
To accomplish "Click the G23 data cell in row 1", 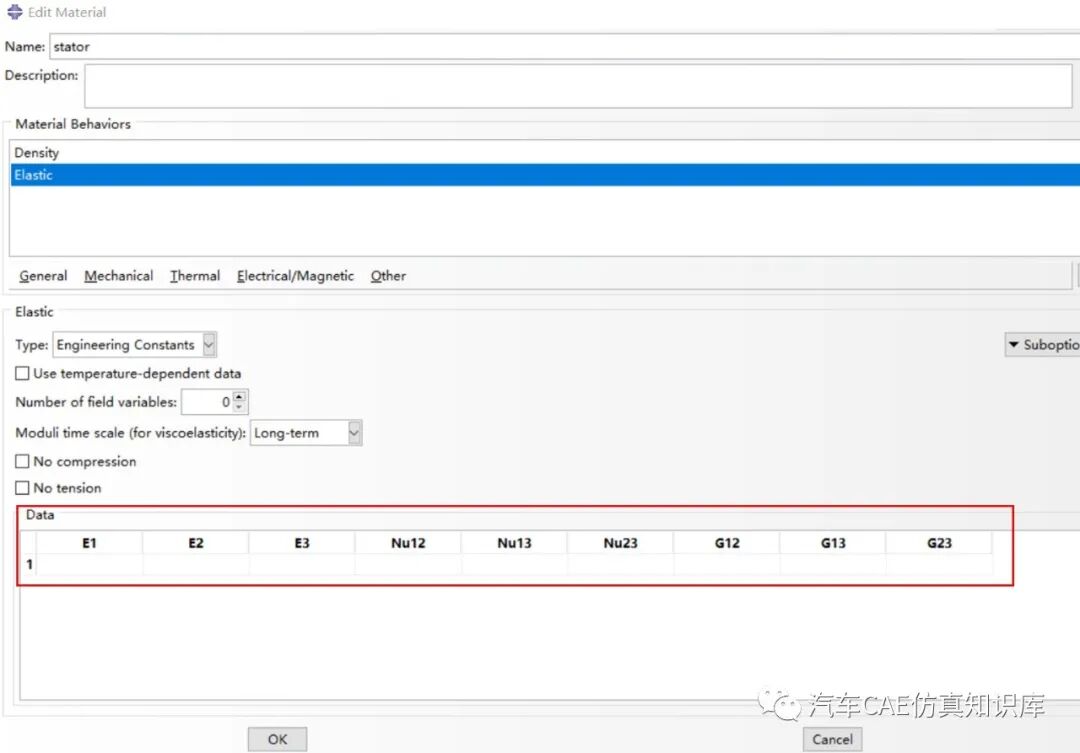I will pyautogui.click(x=939, y=564).
